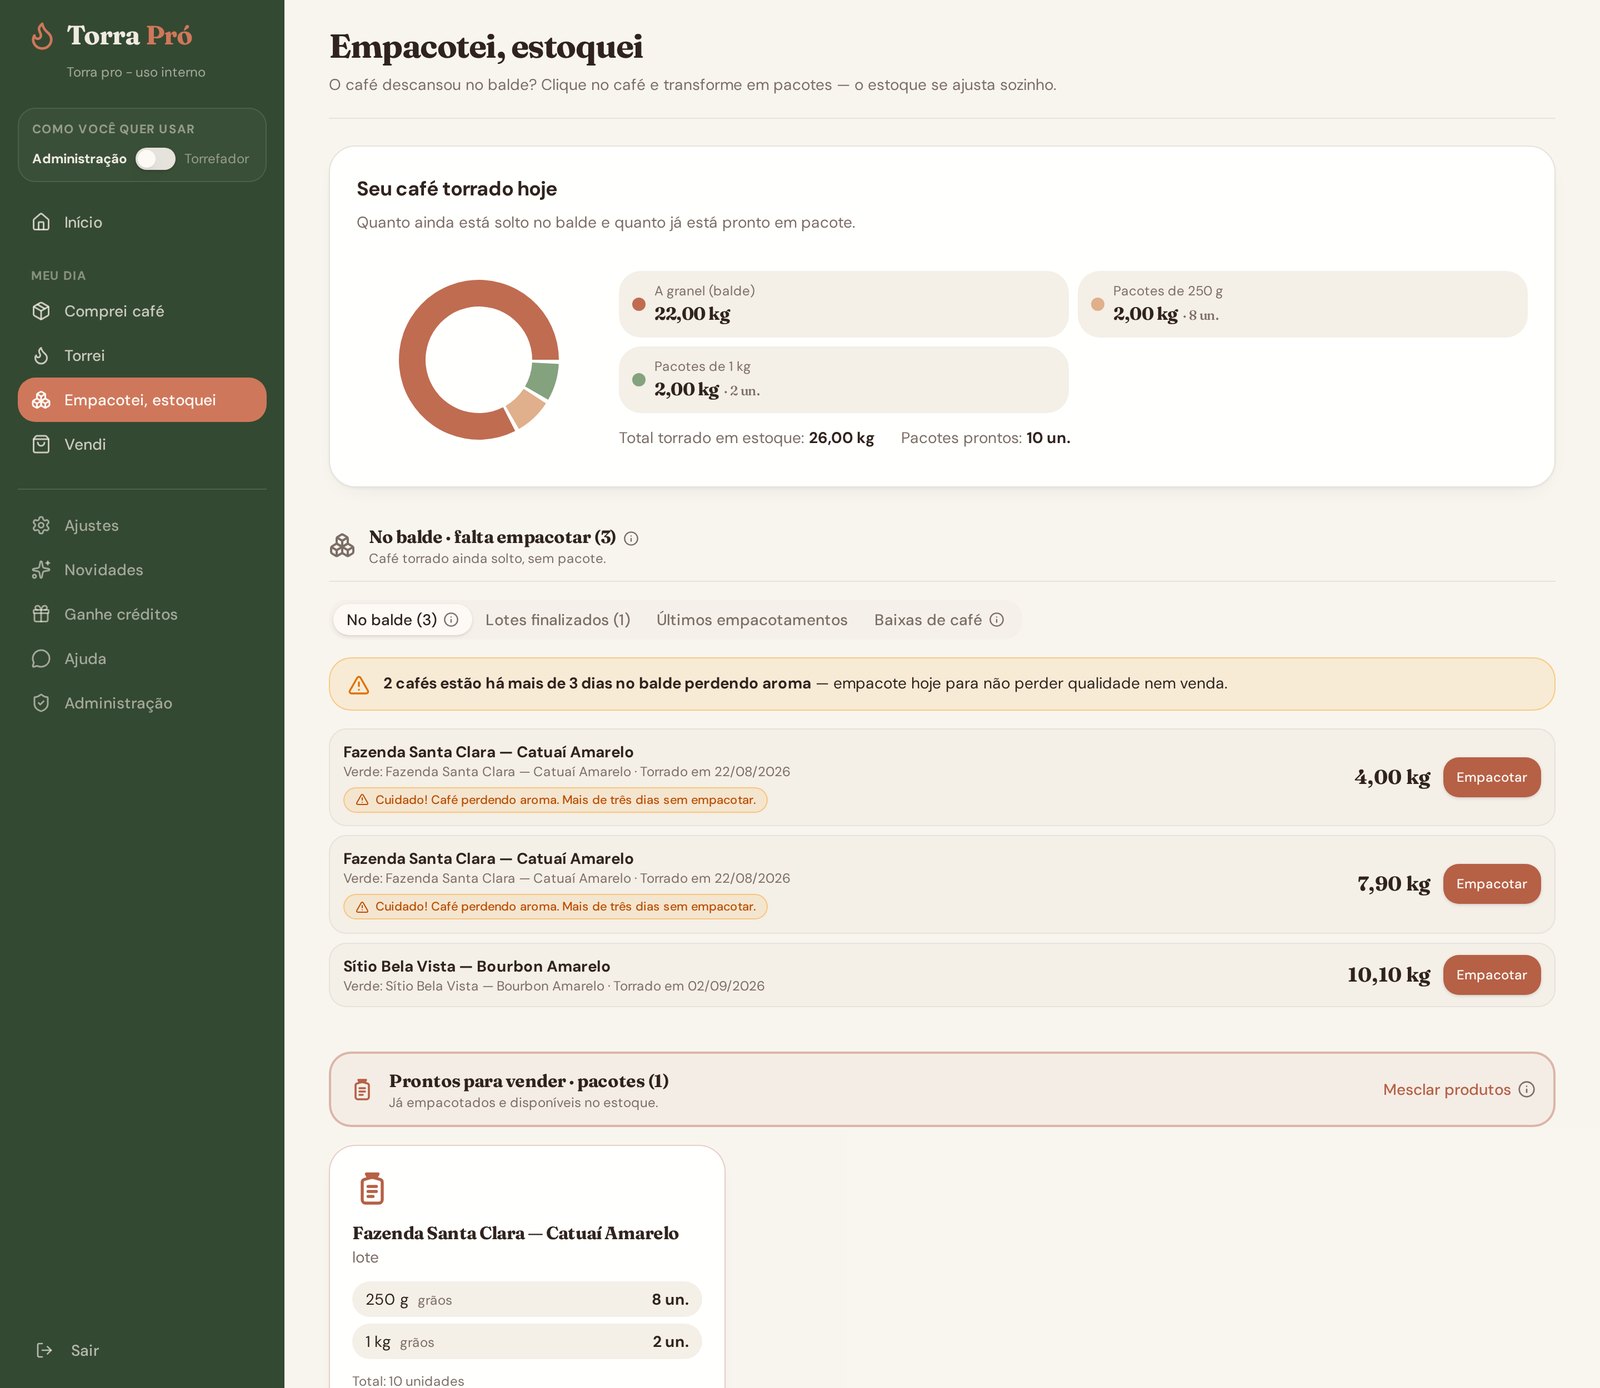Screen dimensions: 1600x1388
Task: Click the Mesclar produtos link
Action: [1446, 1089]
